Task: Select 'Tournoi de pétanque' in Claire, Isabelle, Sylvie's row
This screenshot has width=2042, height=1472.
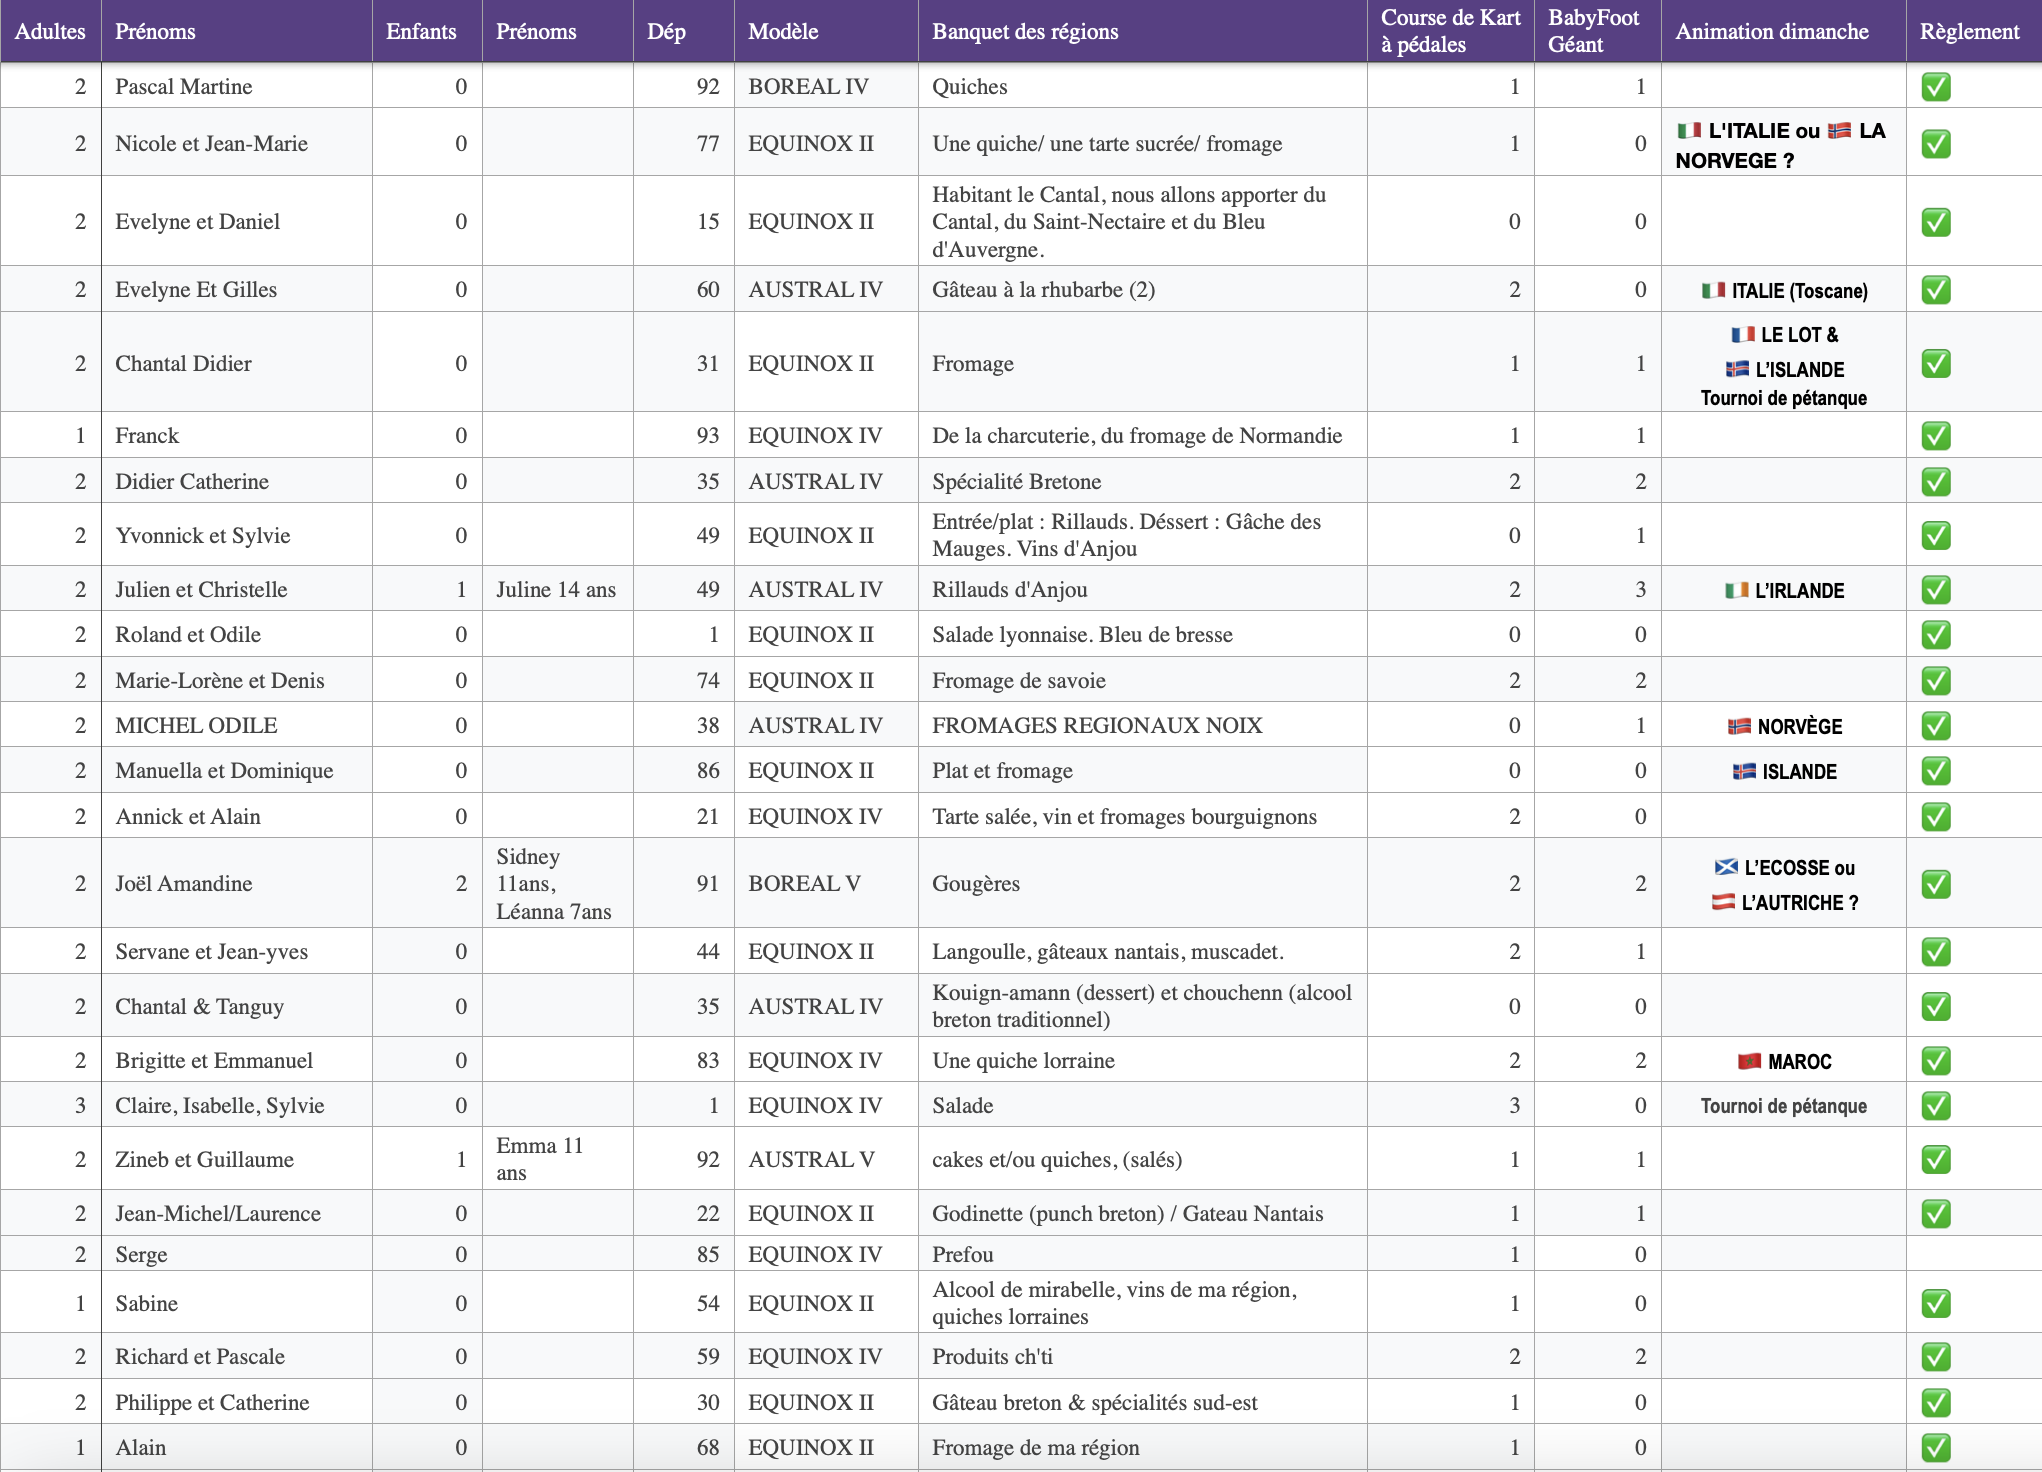Action: coord(1784,1106)
